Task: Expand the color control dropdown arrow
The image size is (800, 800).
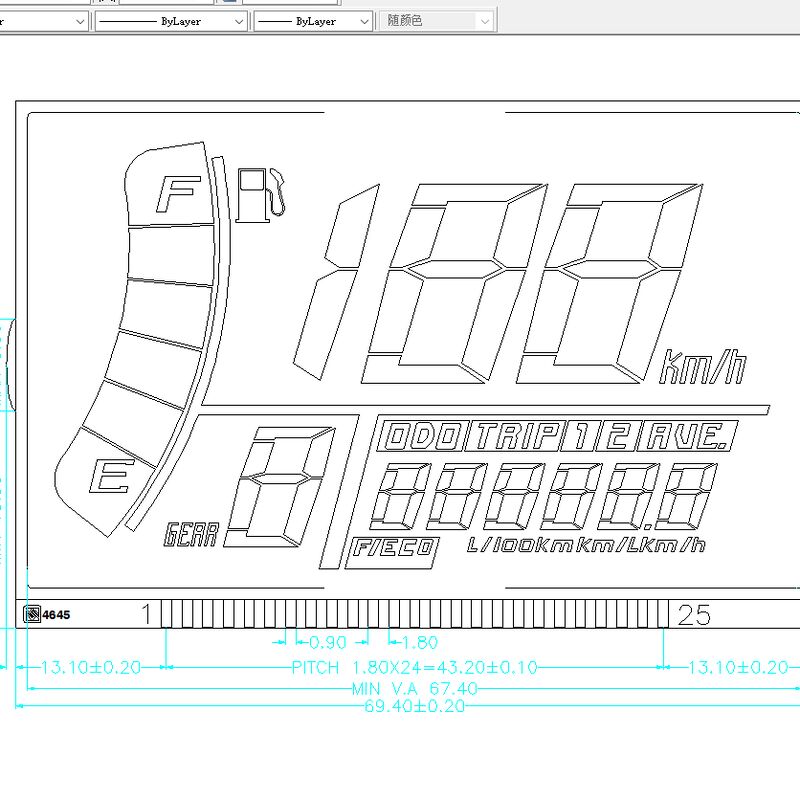Action: point(80,21)
